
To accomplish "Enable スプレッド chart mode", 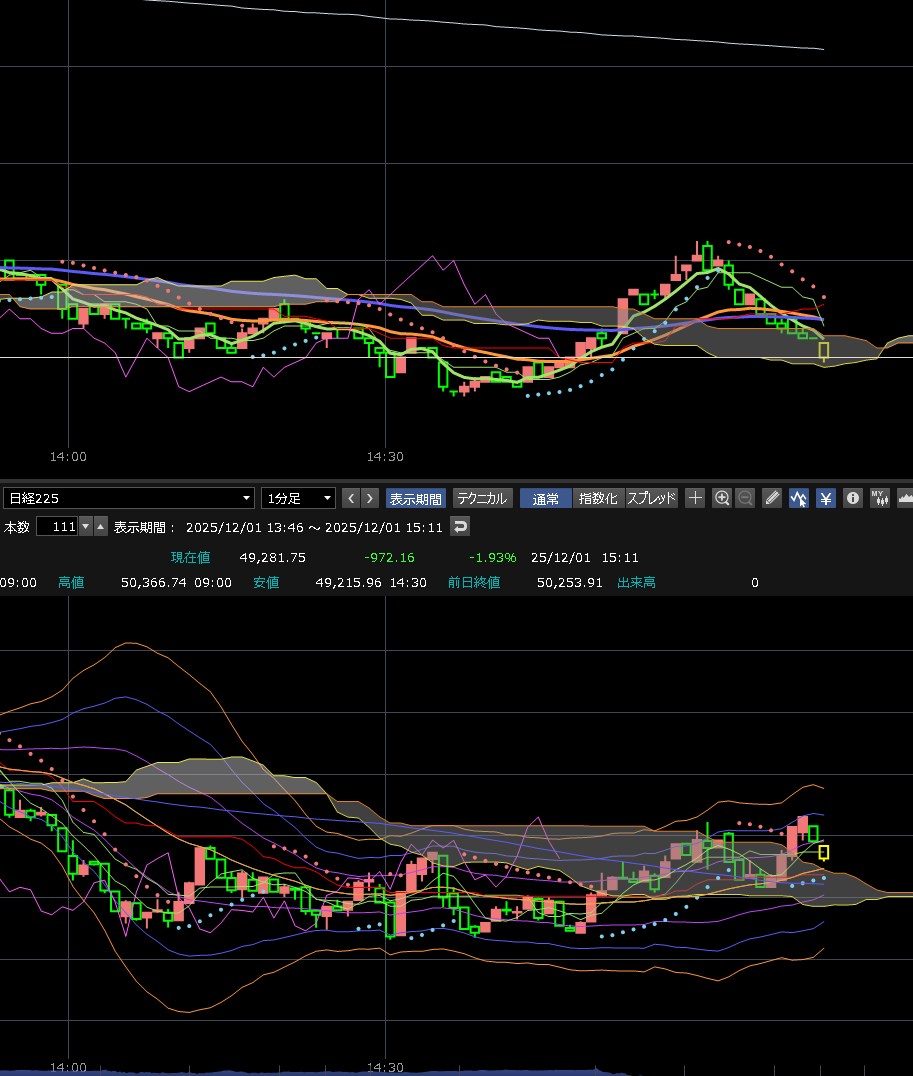I will click(x=651, y=498).
